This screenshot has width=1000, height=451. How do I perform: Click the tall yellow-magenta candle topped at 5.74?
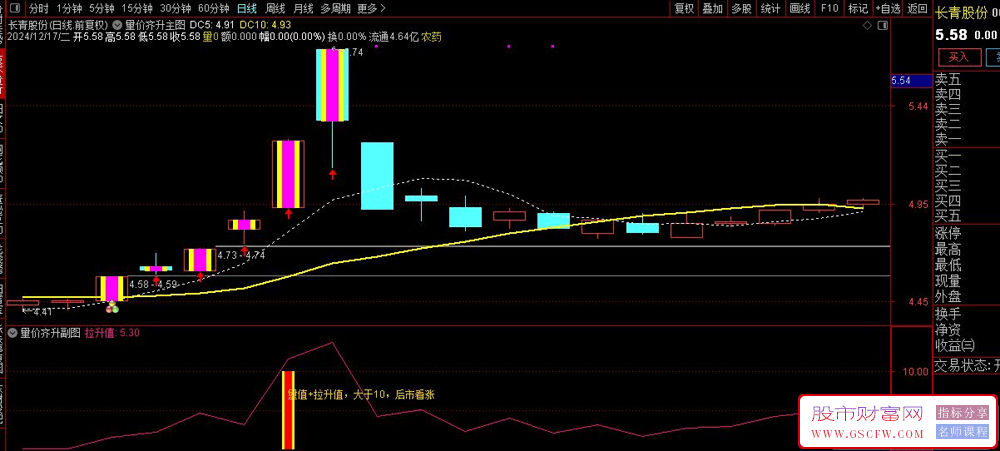[332, 85]
